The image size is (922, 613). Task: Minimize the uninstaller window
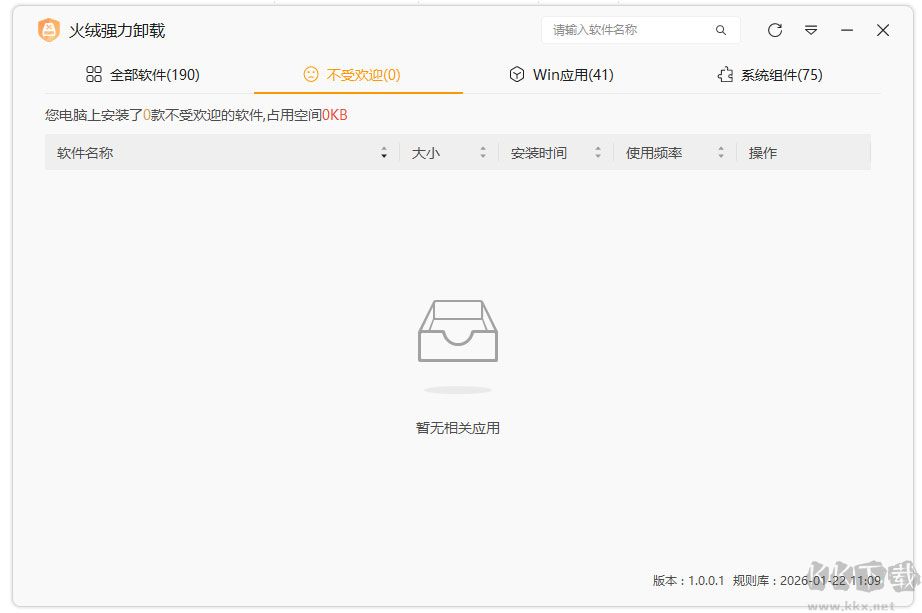pos(847,30)
